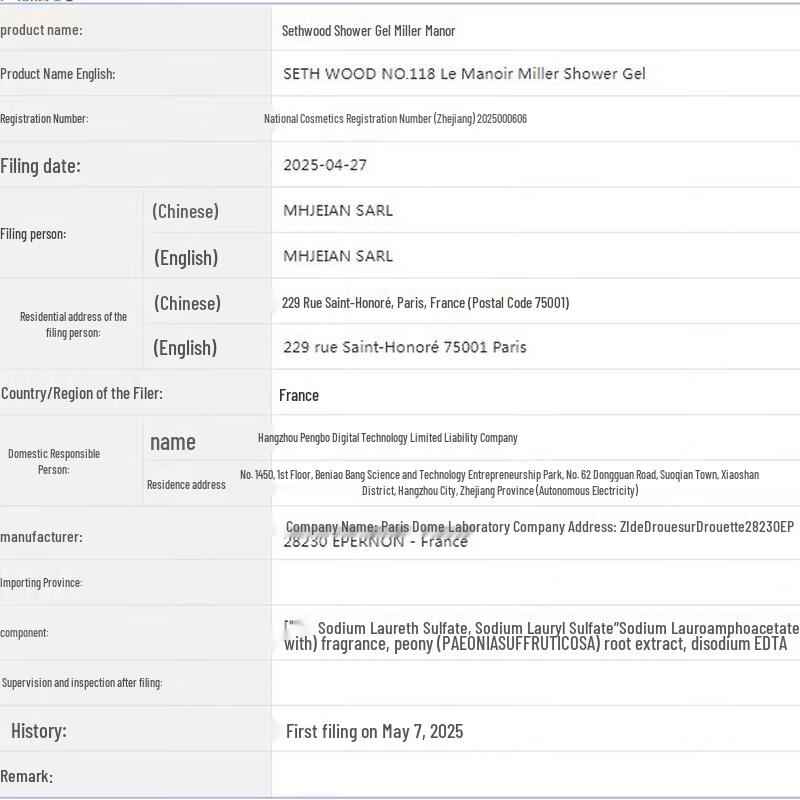Select 'Hangzhou Pengbo Digital Technology Limited Liability Company'

[388, 438]
